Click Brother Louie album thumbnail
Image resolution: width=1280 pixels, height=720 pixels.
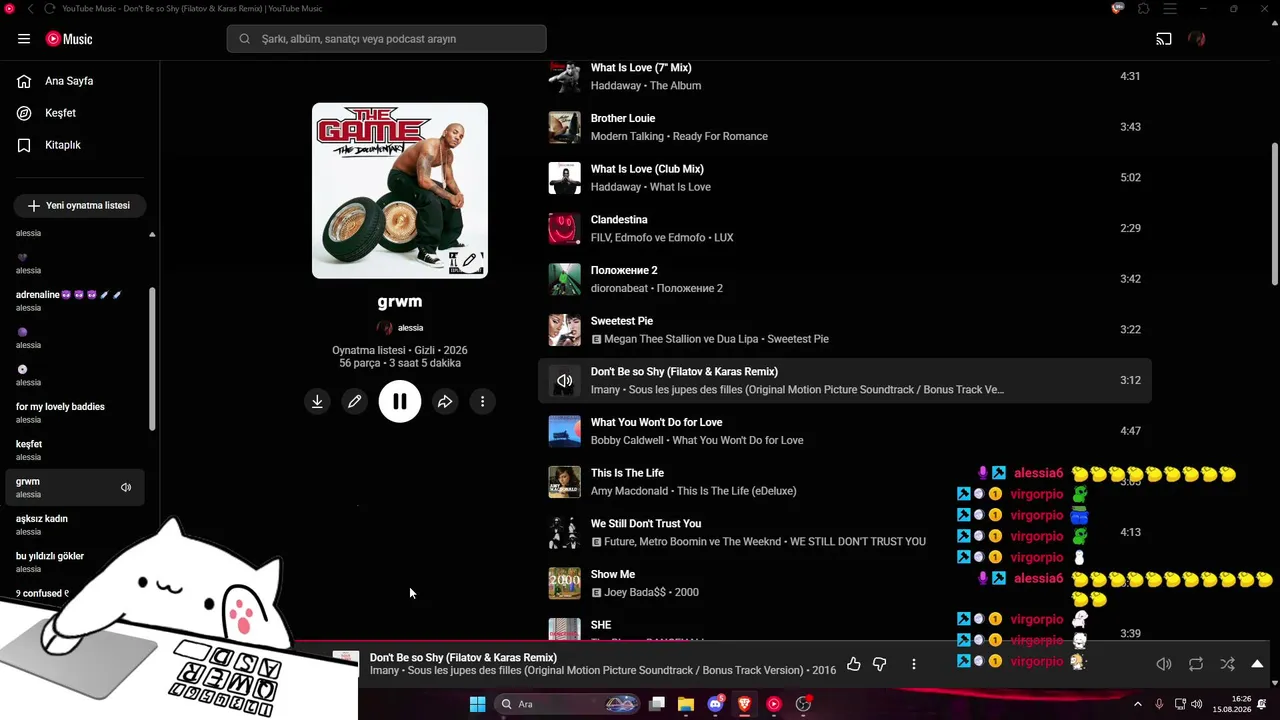(565, 127)
